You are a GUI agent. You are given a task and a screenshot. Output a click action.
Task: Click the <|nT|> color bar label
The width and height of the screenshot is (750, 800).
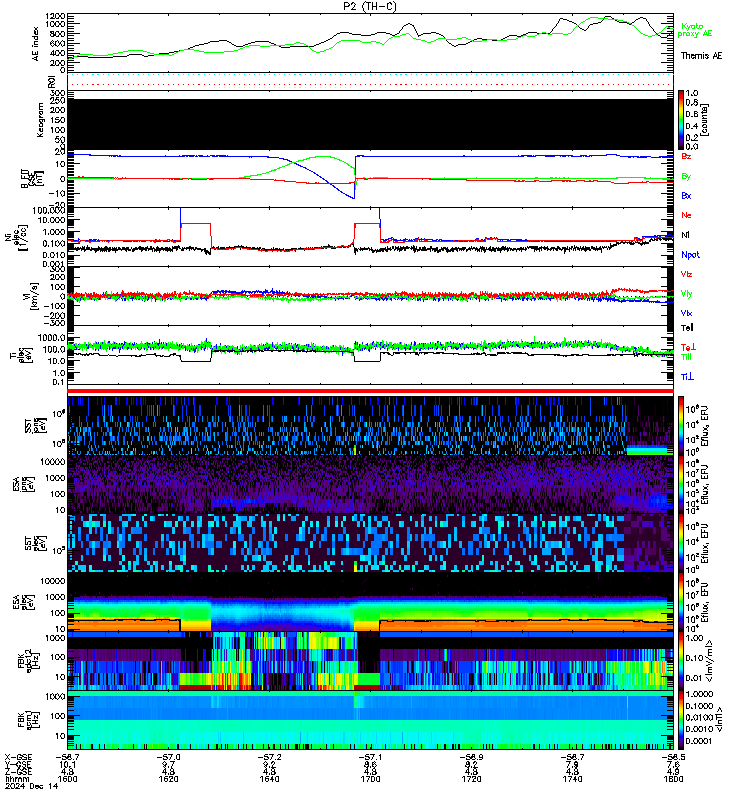(x=719, y=719)
